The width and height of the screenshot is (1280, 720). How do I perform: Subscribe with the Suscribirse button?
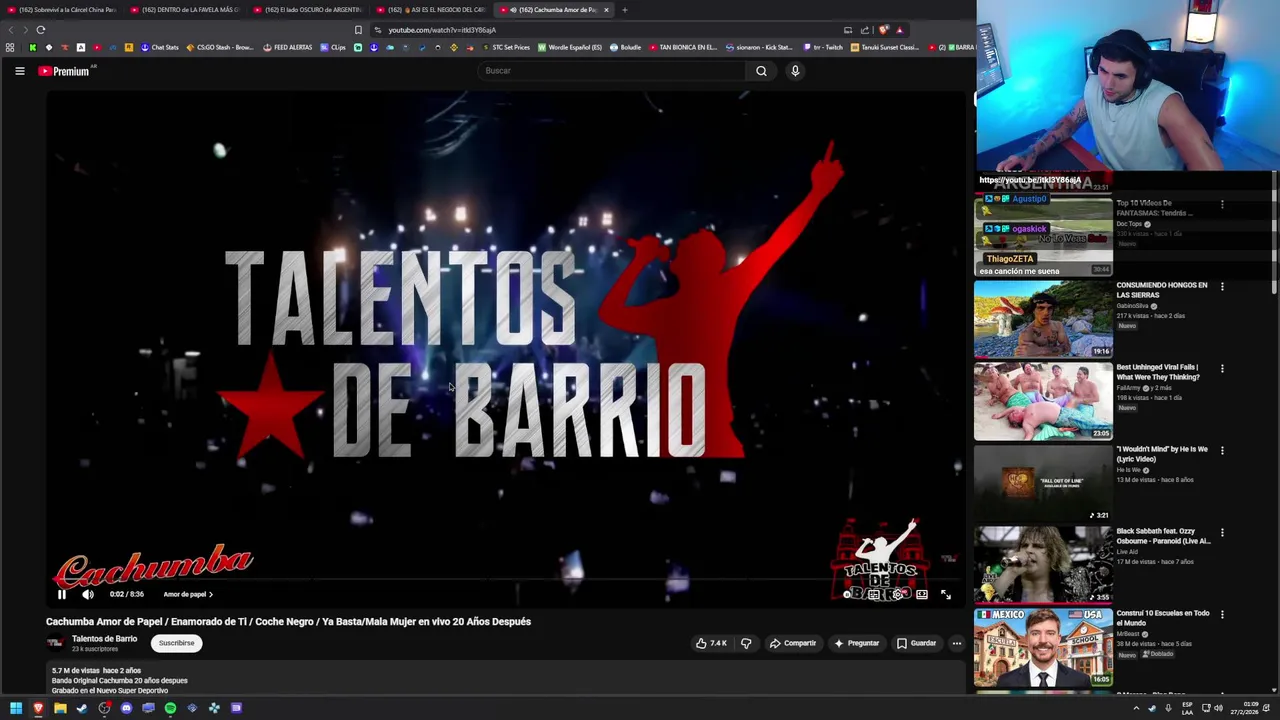(x=176, y=643)
